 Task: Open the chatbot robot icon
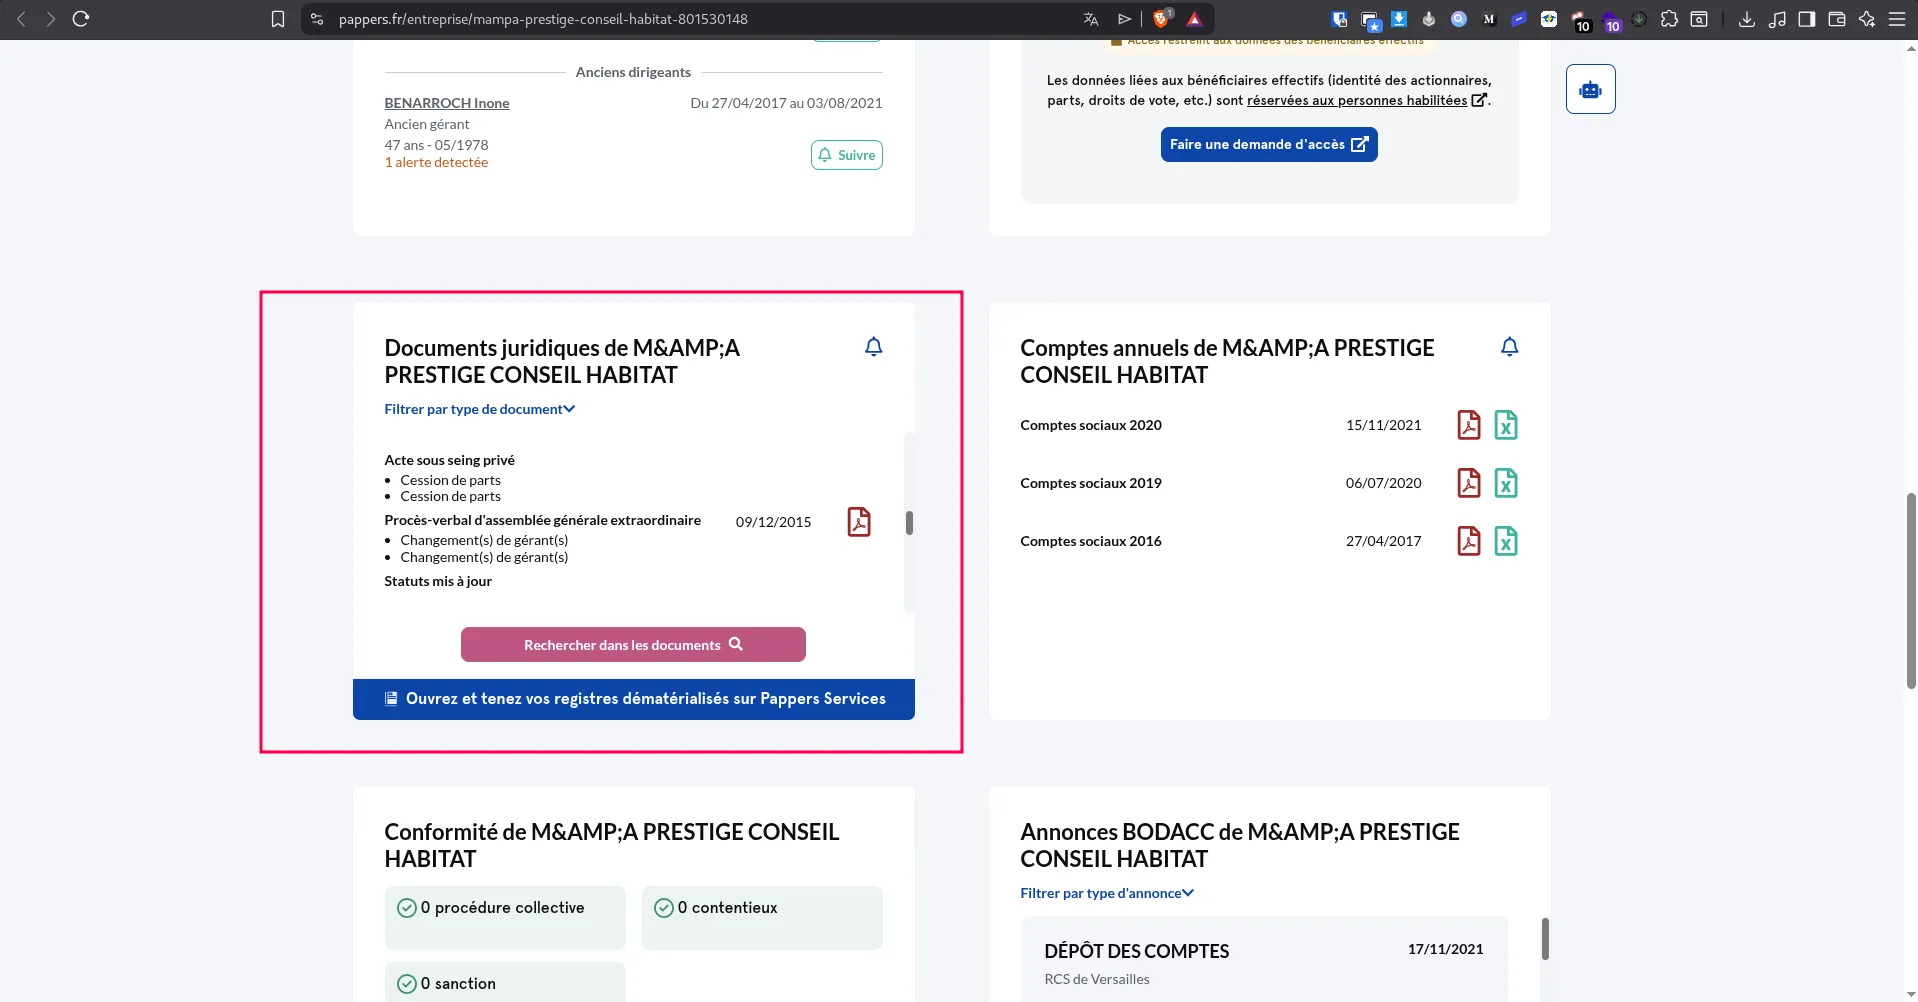[x=1590, y=90]
